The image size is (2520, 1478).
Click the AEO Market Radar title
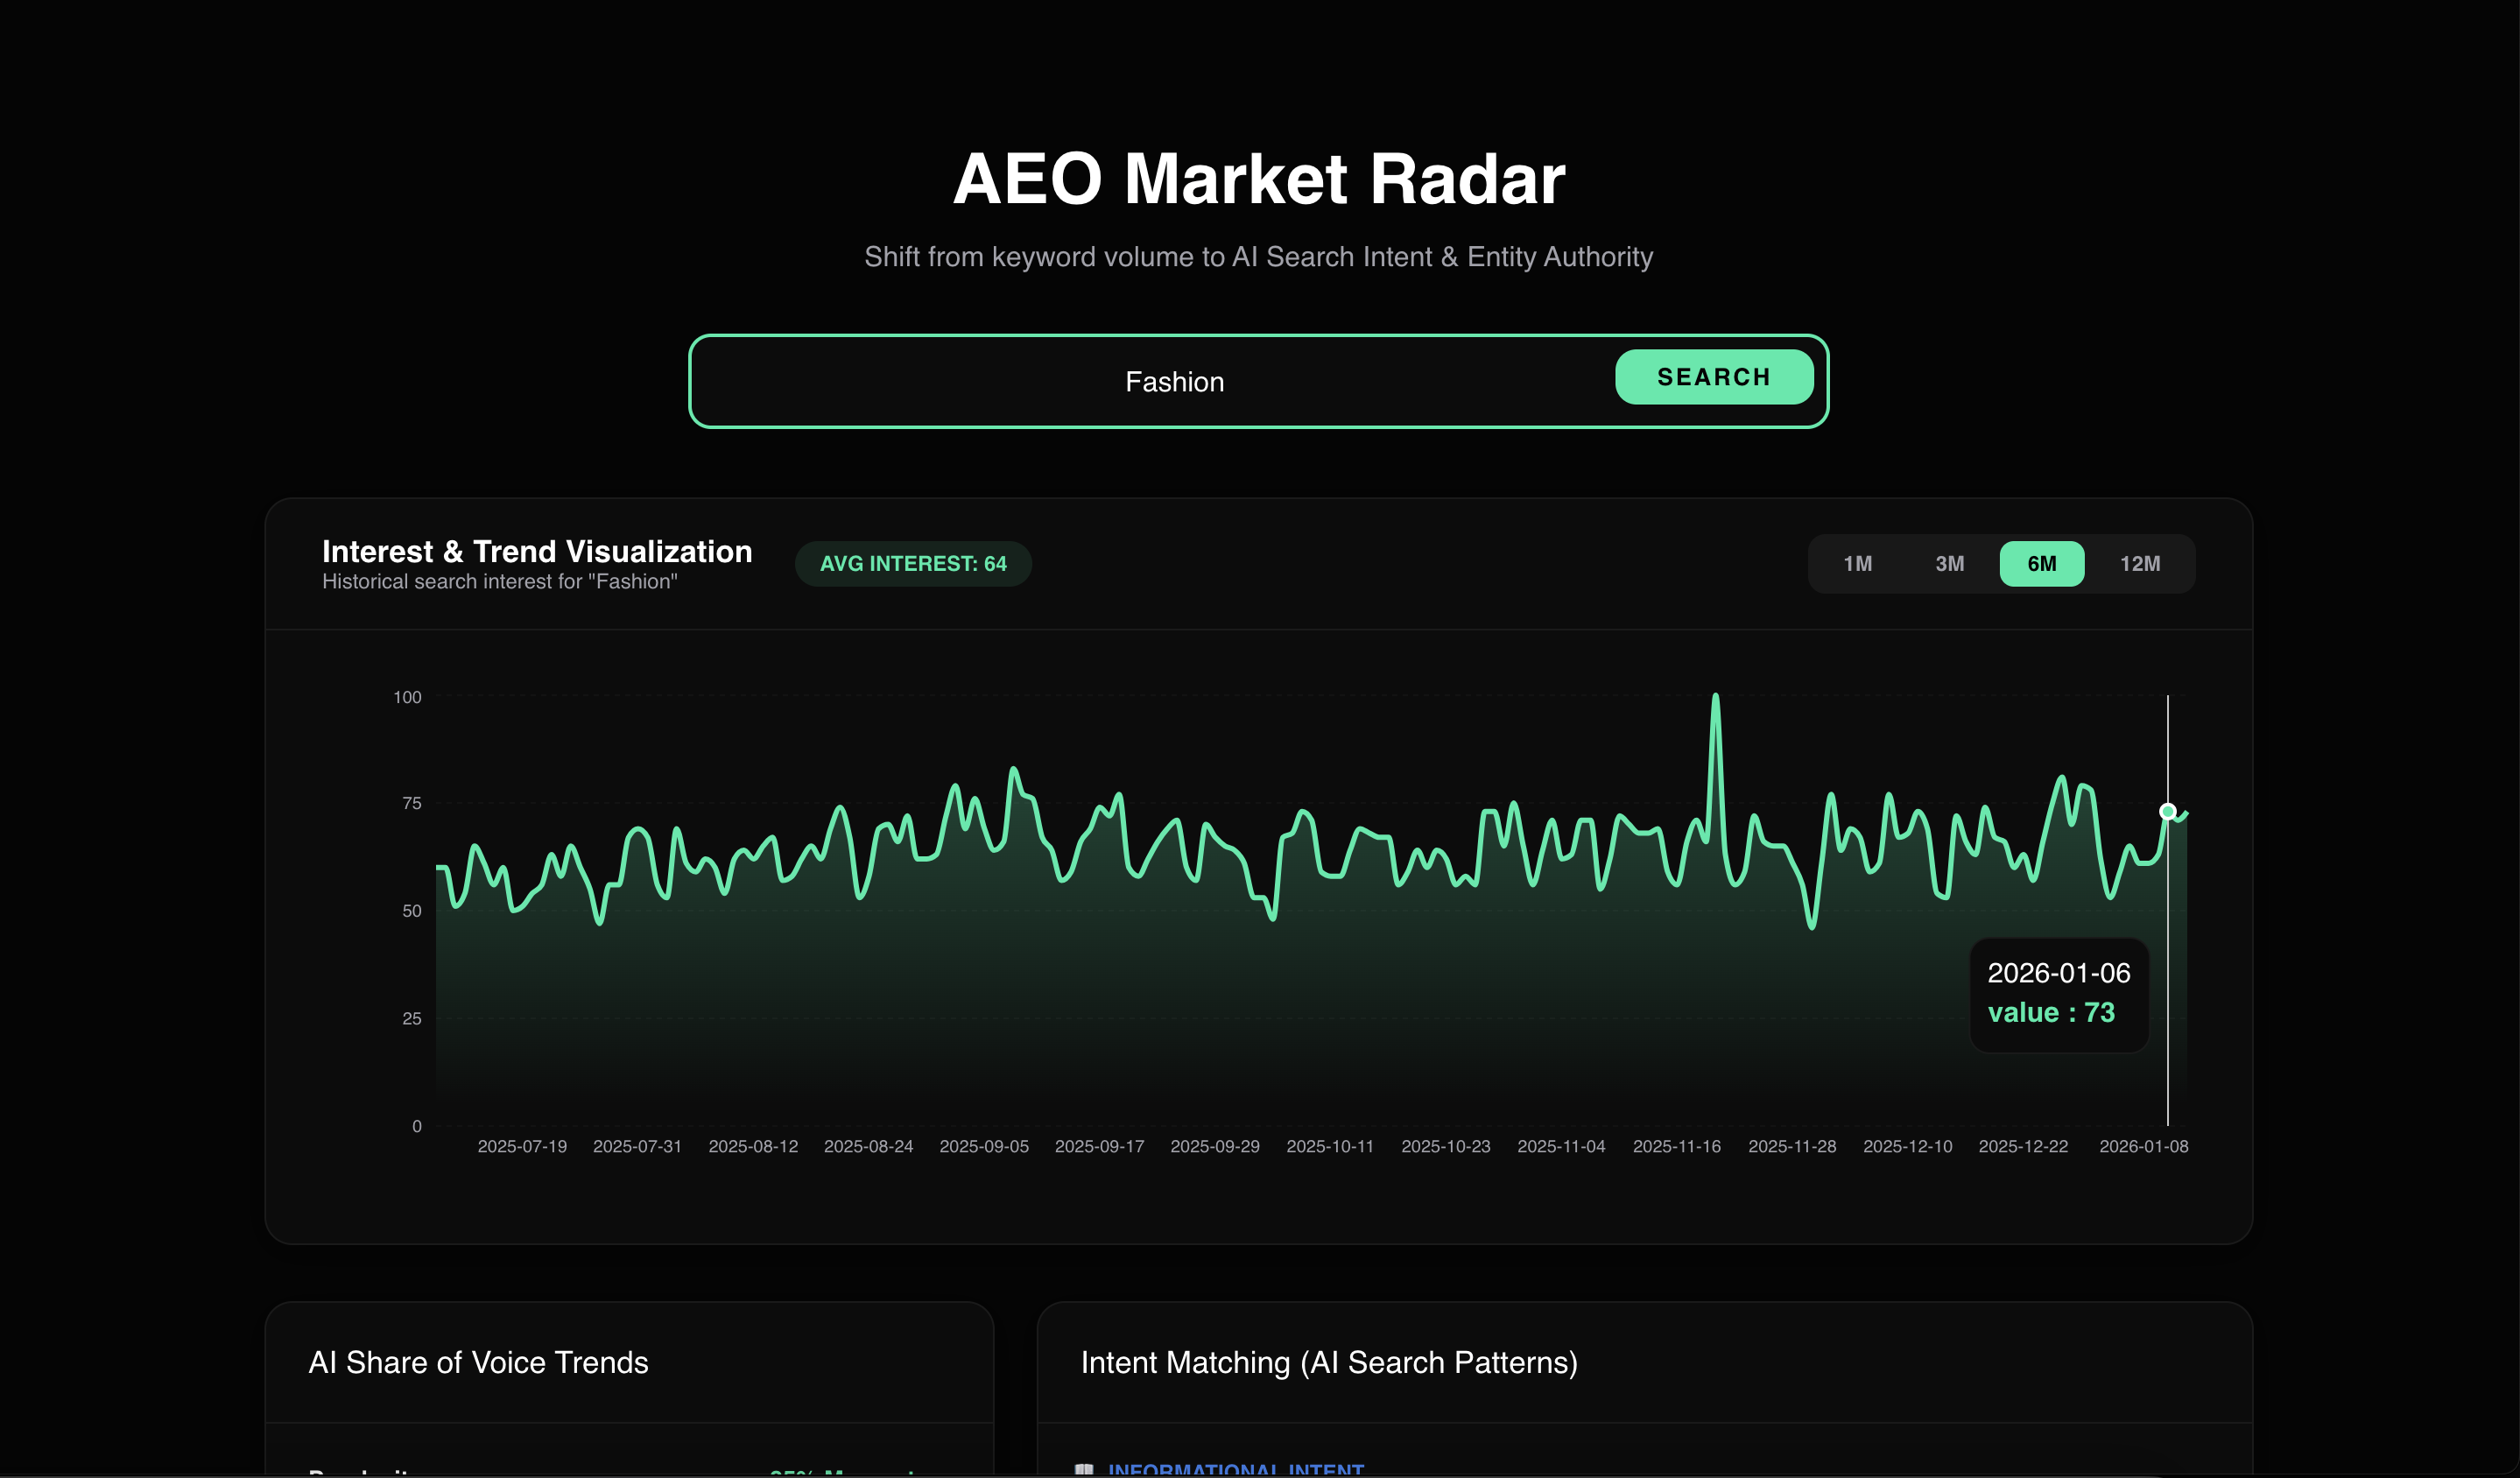point(1258,179)
